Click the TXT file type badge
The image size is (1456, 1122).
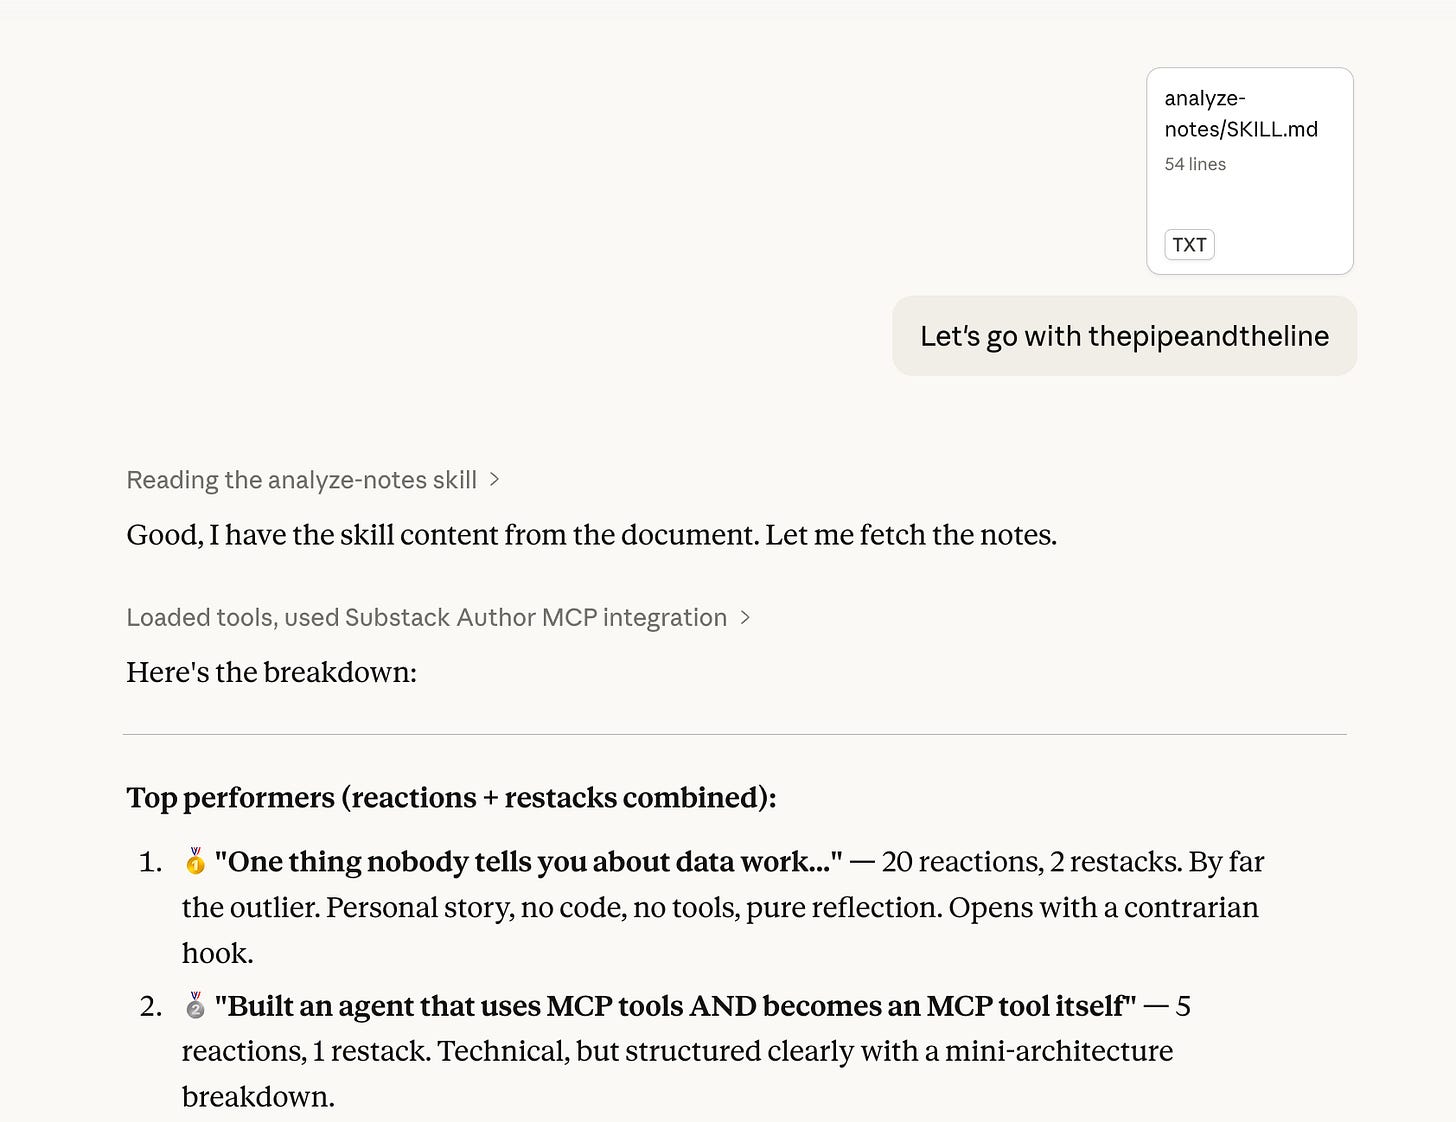(1189, 245)
